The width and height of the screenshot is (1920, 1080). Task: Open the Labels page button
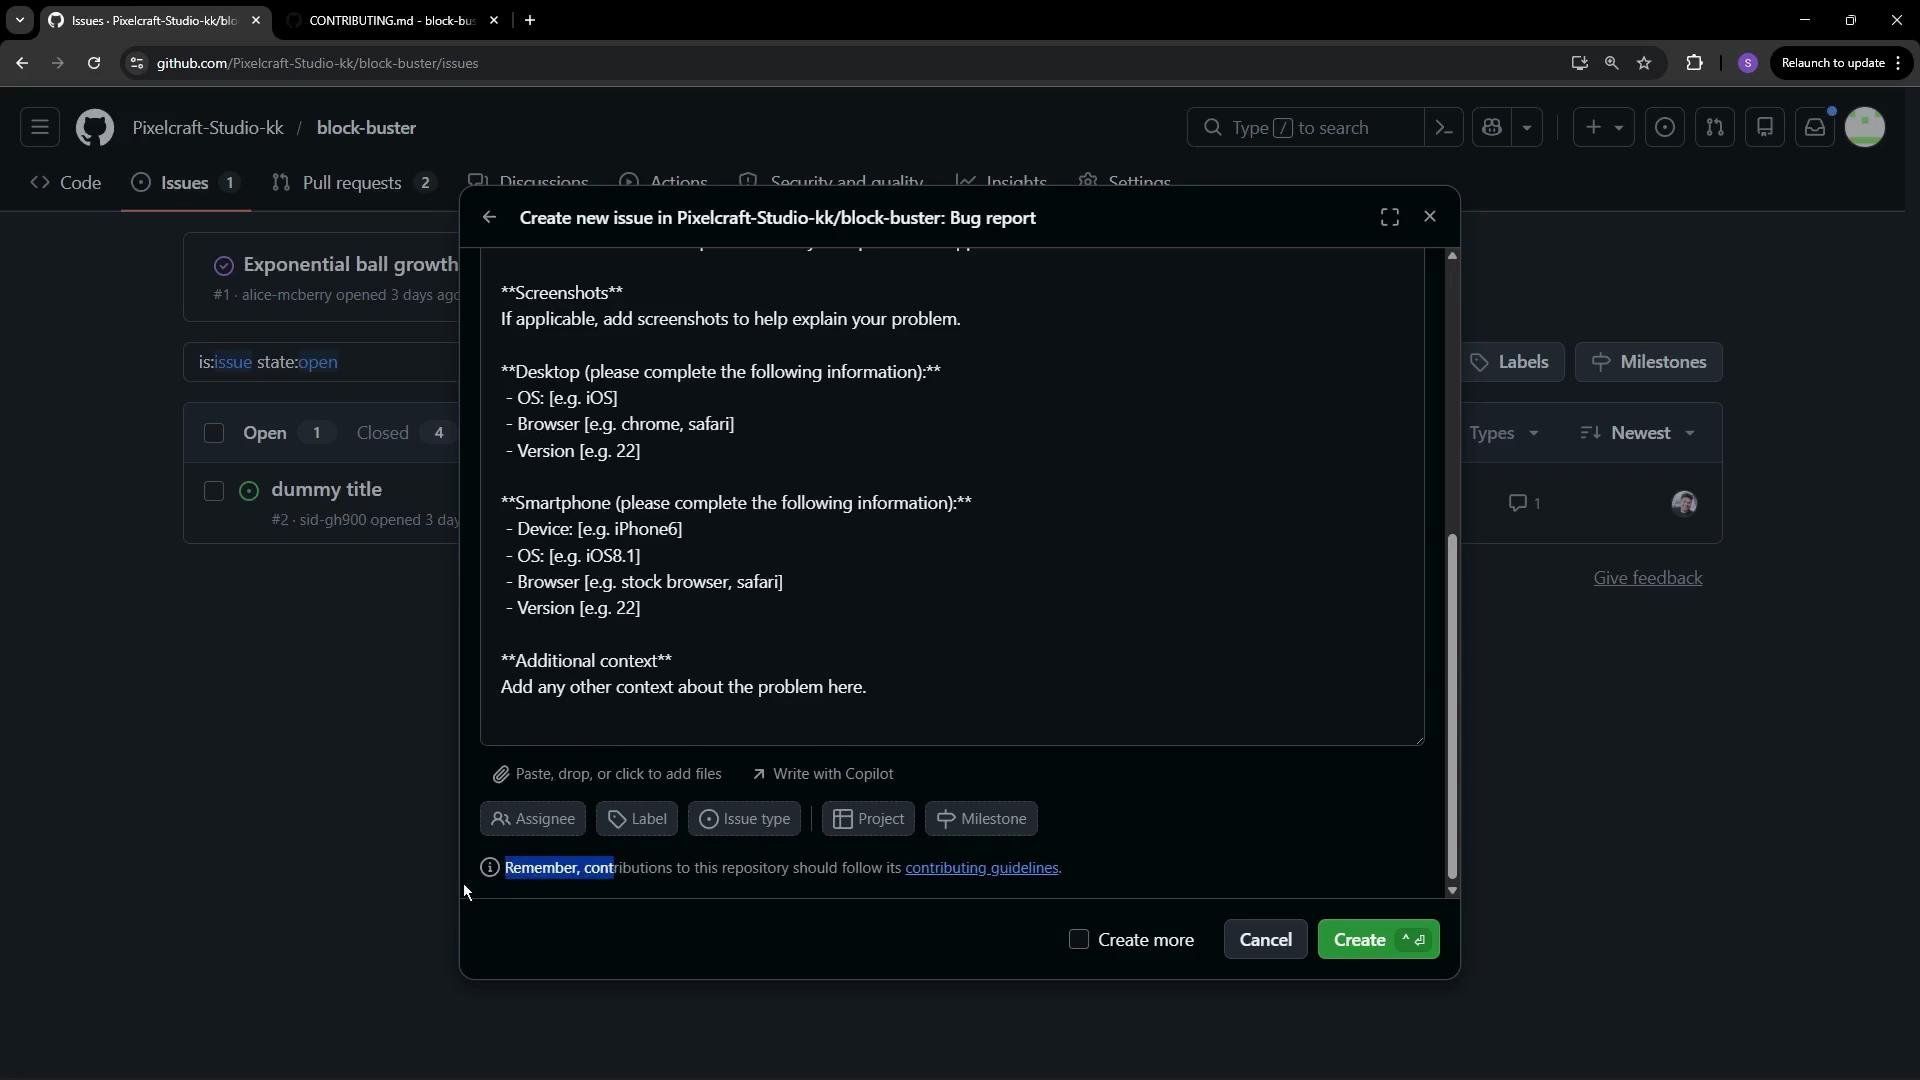click(x=1509, y=362)
